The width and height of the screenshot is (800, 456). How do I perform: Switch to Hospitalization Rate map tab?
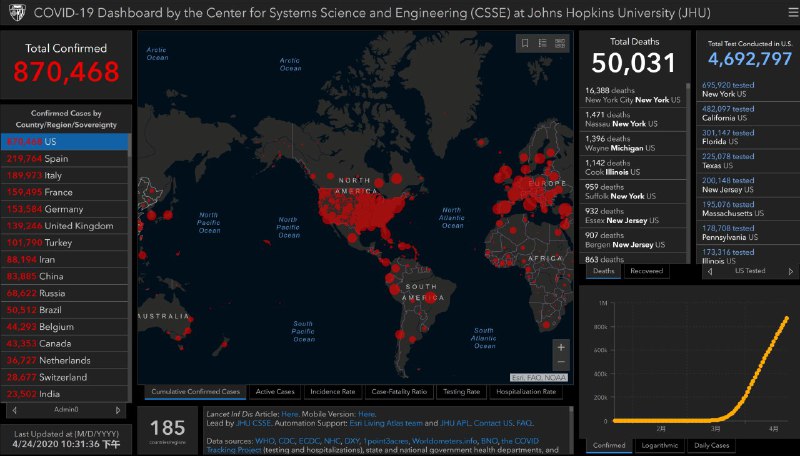pos(526,392)
